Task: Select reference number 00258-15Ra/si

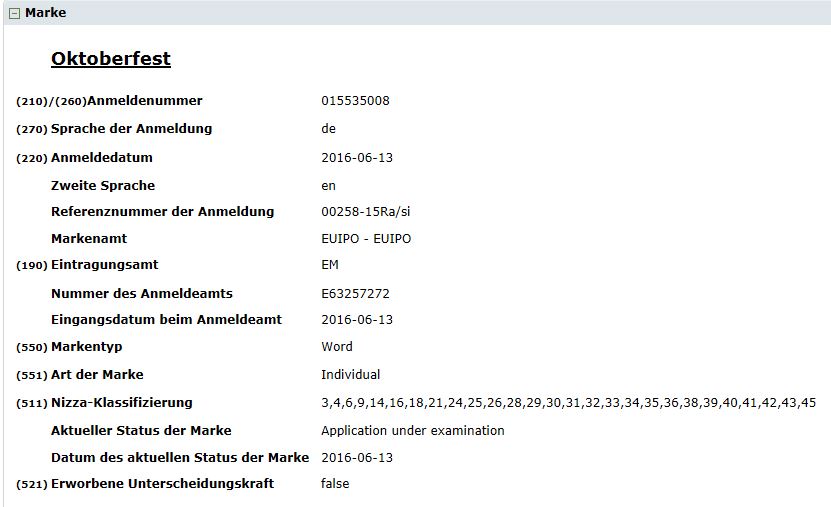Action: pyautogui.click(x=366, y=212)
